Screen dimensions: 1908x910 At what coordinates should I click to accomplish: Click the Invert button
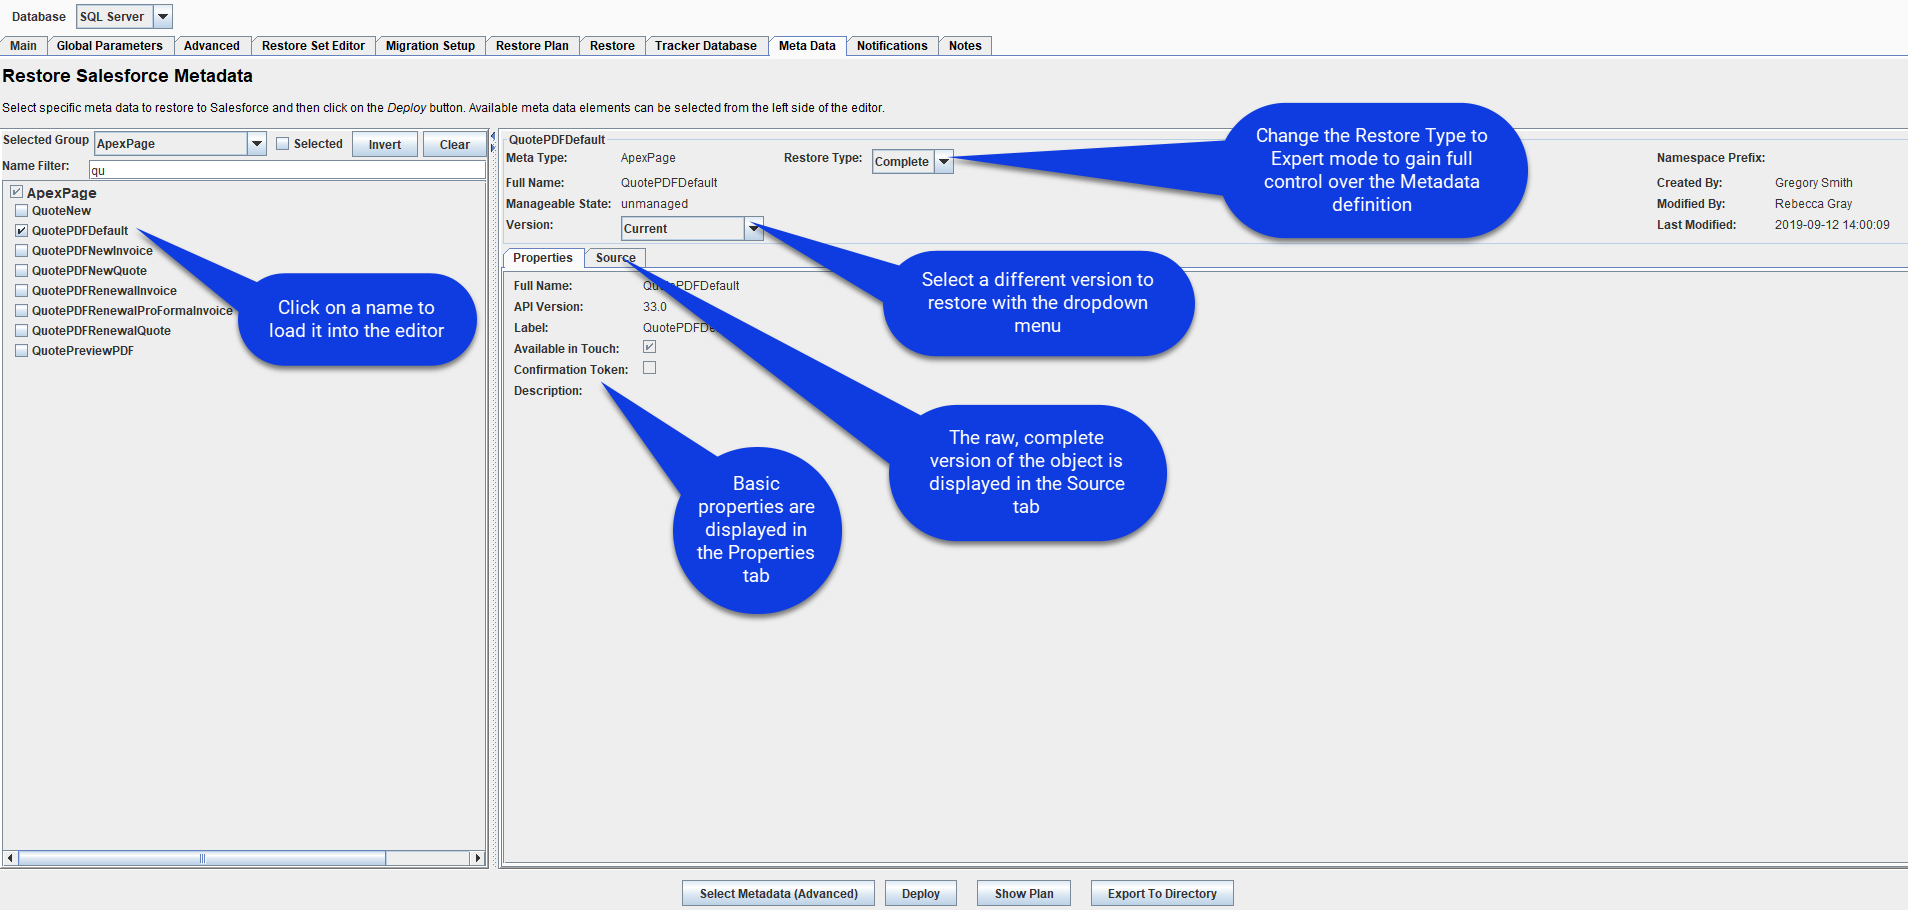click(385, 144)
